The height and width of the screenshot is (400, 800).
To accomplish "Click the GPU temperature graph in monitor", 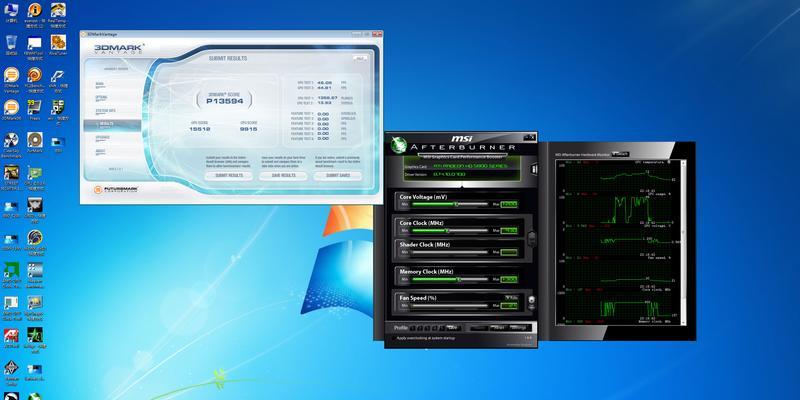I will 618,176.
